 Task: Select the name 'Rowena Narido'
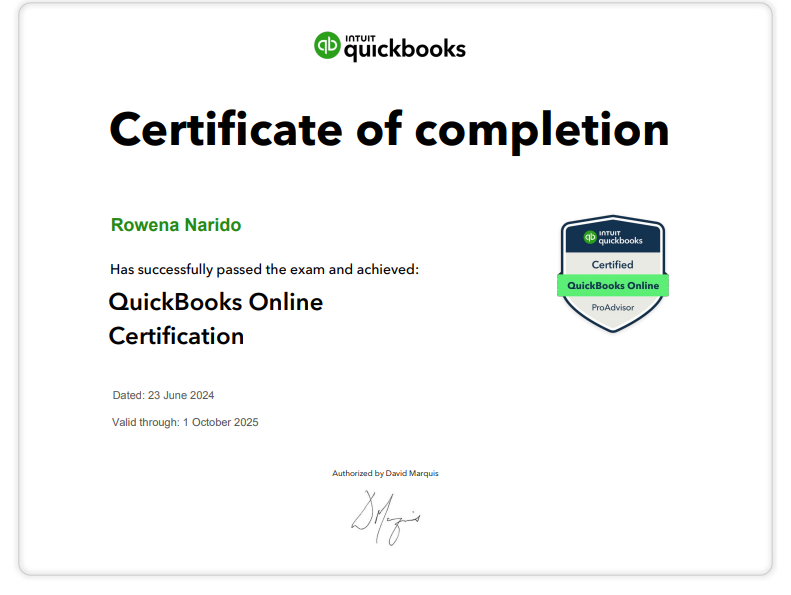[x=176, y=225]
